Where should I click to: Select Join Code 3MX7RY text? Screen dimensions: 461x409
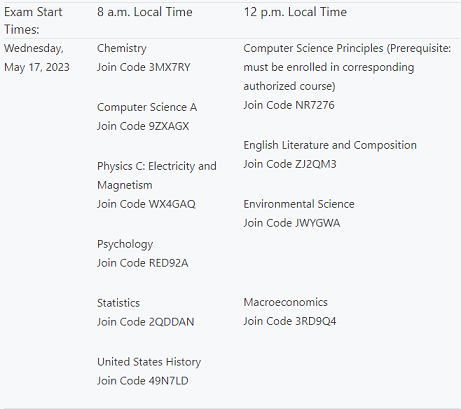(x=144, y=67)
